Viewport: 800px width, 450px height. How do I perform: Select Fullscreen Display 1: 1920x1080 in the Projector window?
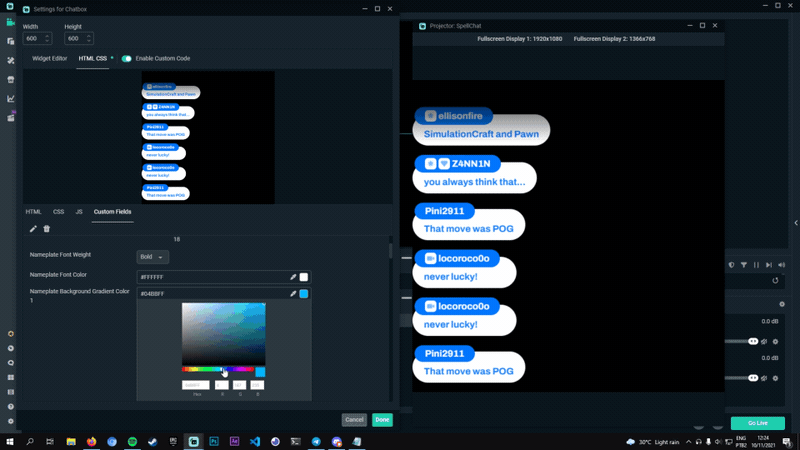click(519, 39)
